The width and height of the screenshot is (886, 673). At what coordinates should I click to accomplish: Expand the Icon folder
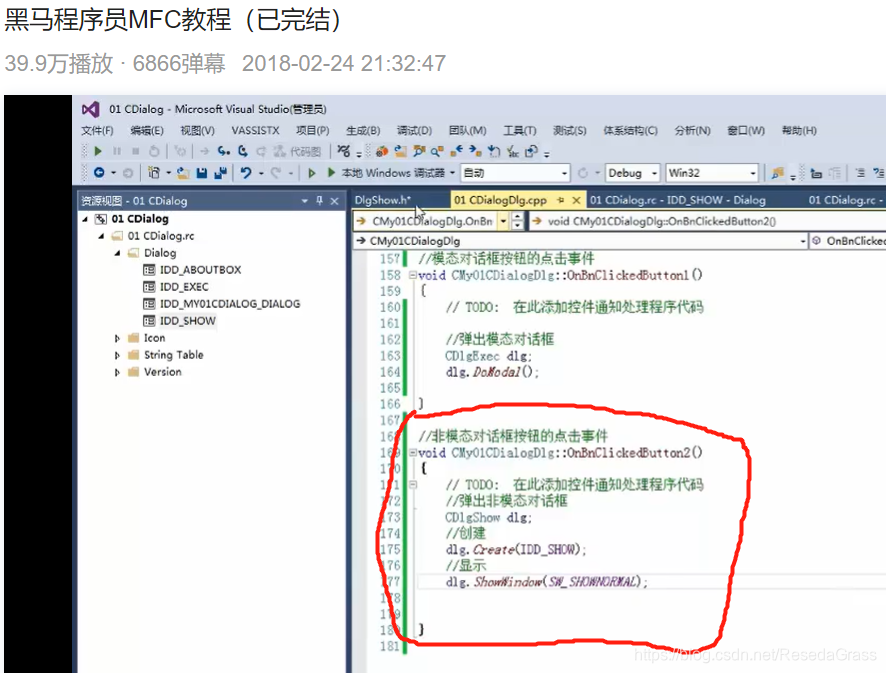[x=118, y=338]
